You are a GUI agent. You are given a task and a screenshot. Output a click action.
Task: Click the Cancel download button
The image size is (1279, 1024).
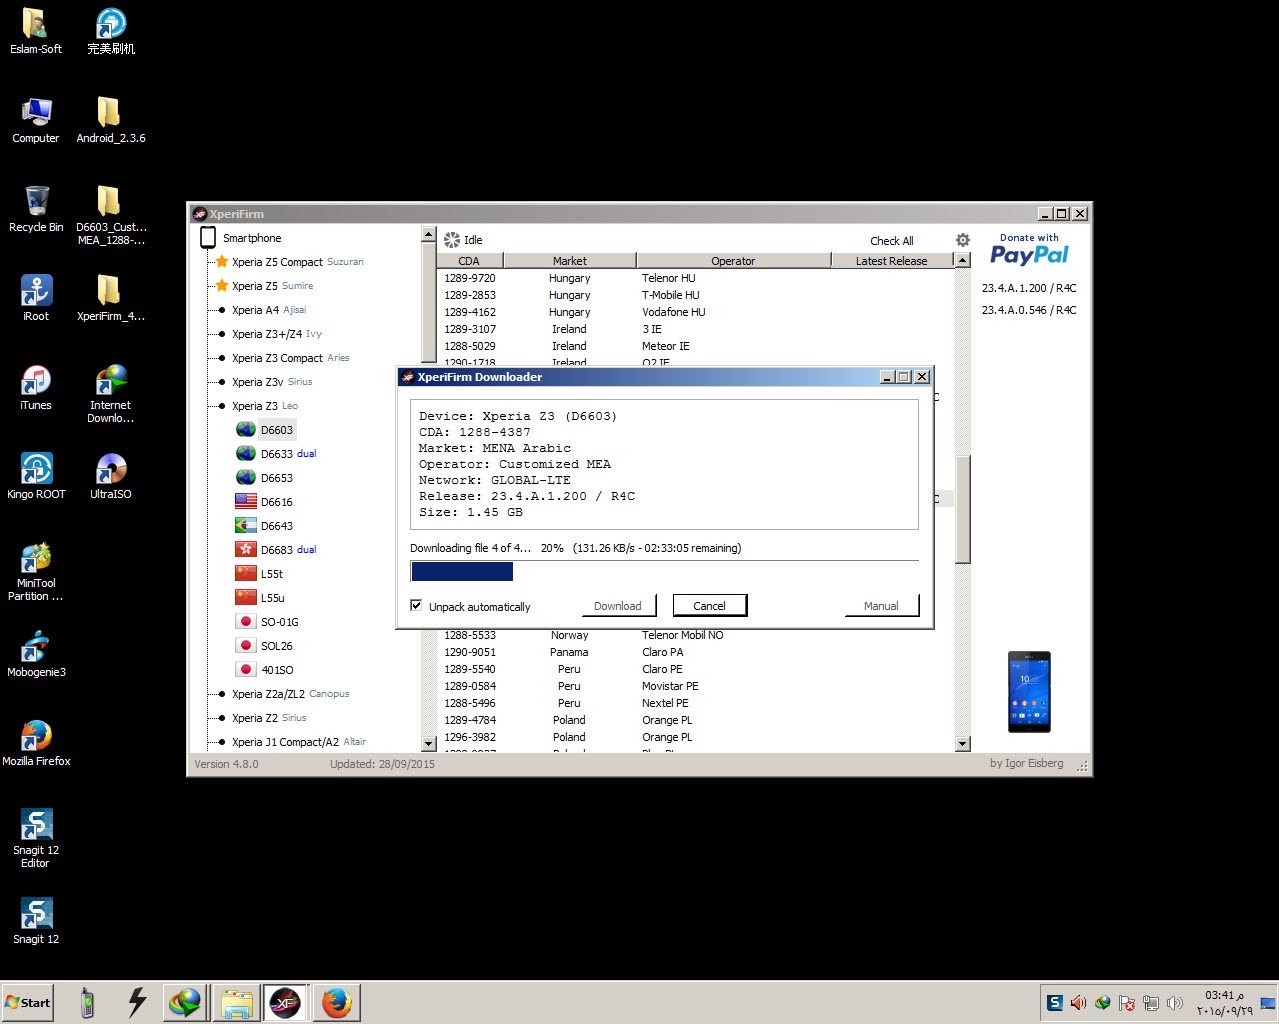tap(709, 606)
